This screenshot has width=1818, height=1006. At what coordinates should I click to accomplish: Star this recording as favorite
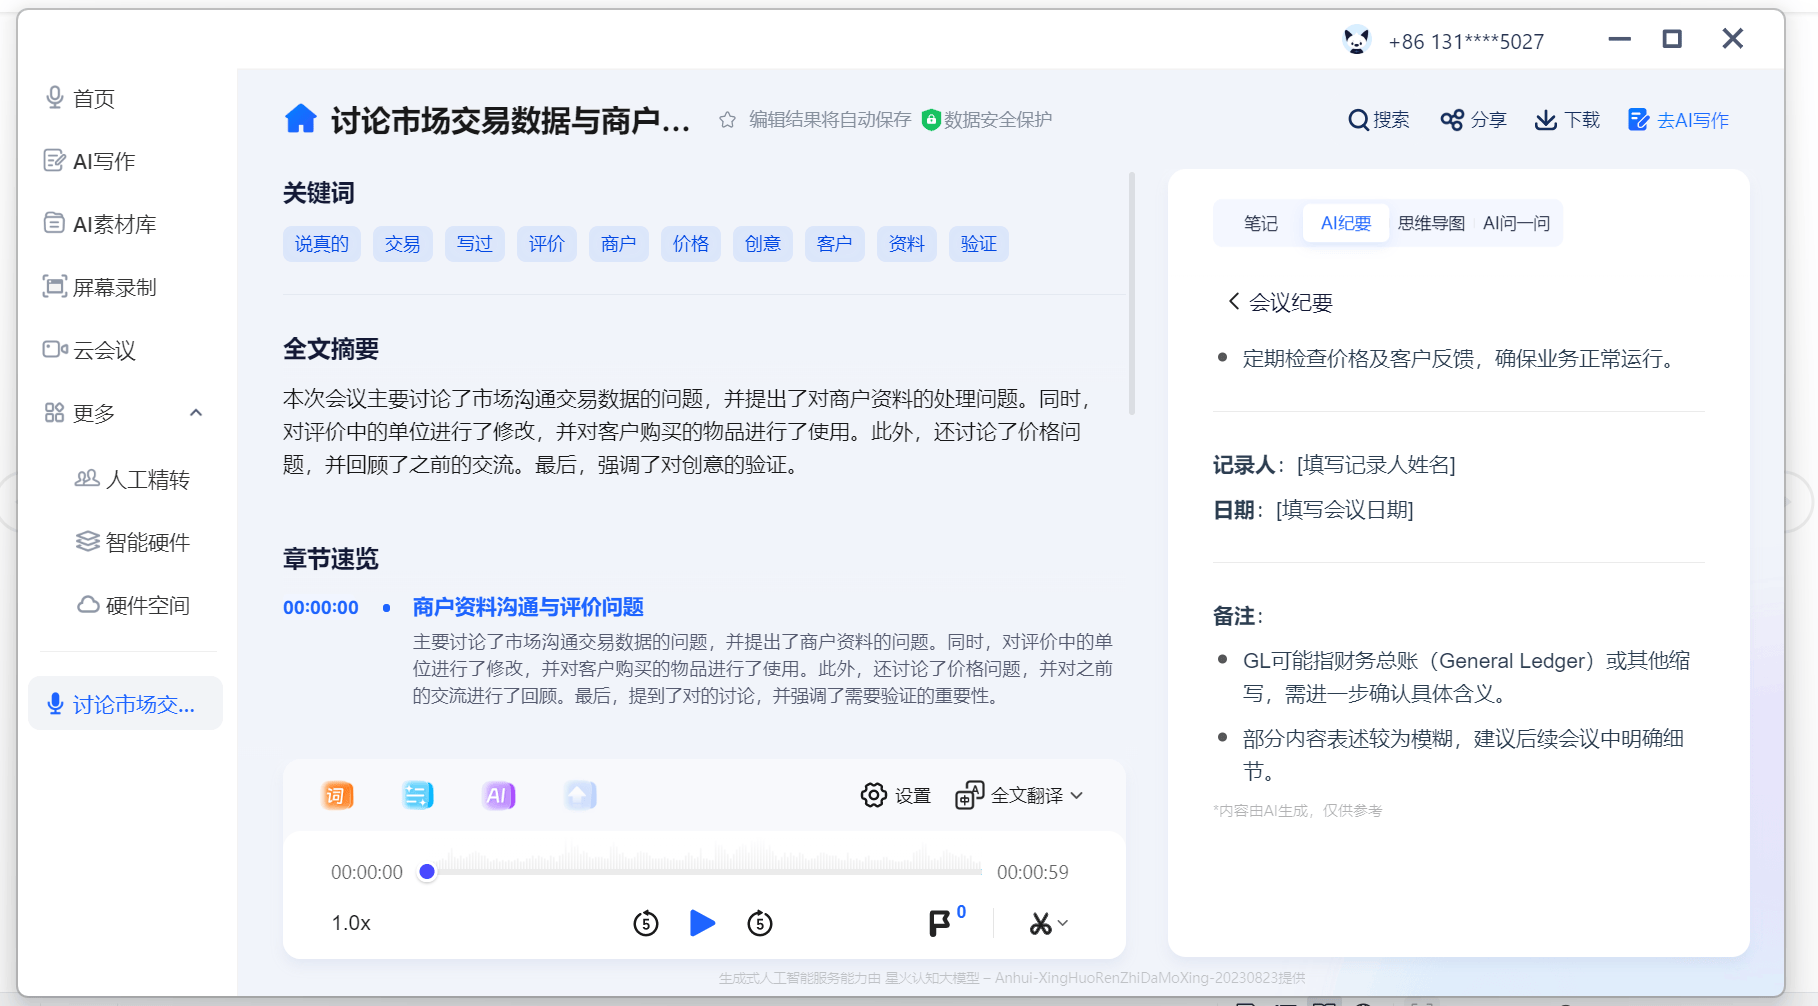727,120
